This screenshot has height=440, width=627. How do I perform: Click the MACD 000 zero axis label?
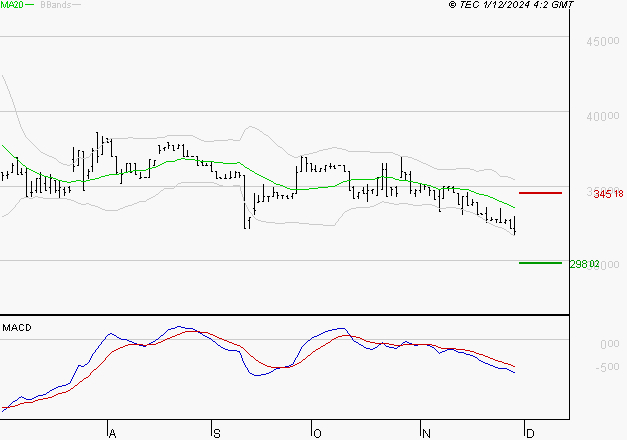pos(609,344)
